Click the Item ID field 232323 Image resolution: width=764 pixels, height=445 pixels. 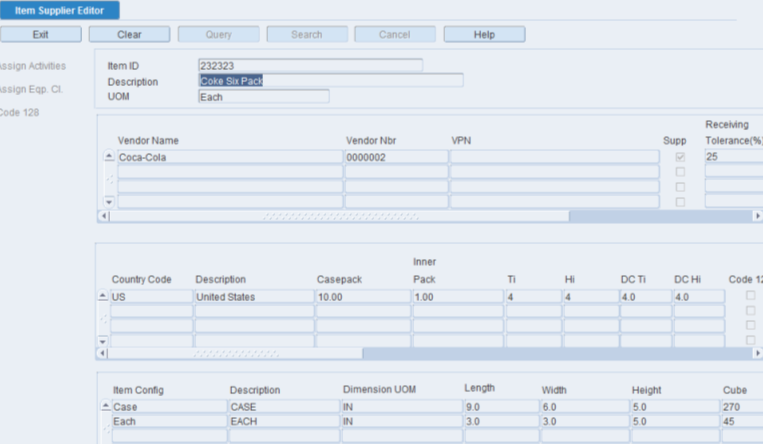(x=310, y=66)
